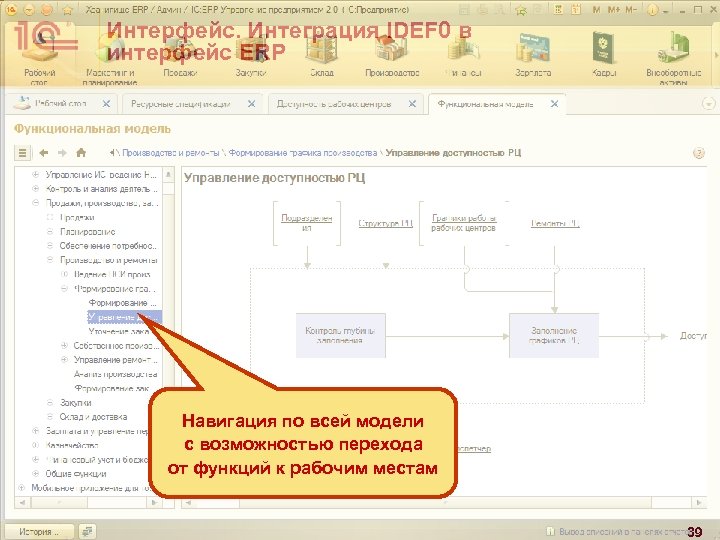Close the Функциональная модель tab

click(554, 104)
